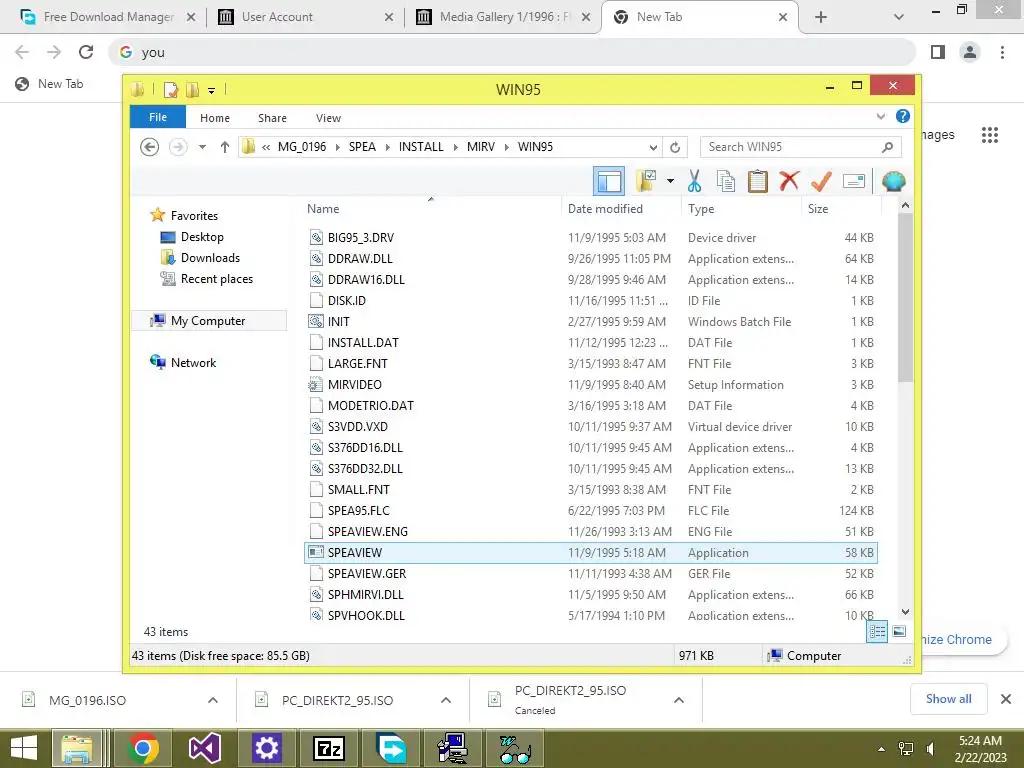Screen dimensions: 1024x768
Task: Click Show all downloads button
Action: pos(948,699)
